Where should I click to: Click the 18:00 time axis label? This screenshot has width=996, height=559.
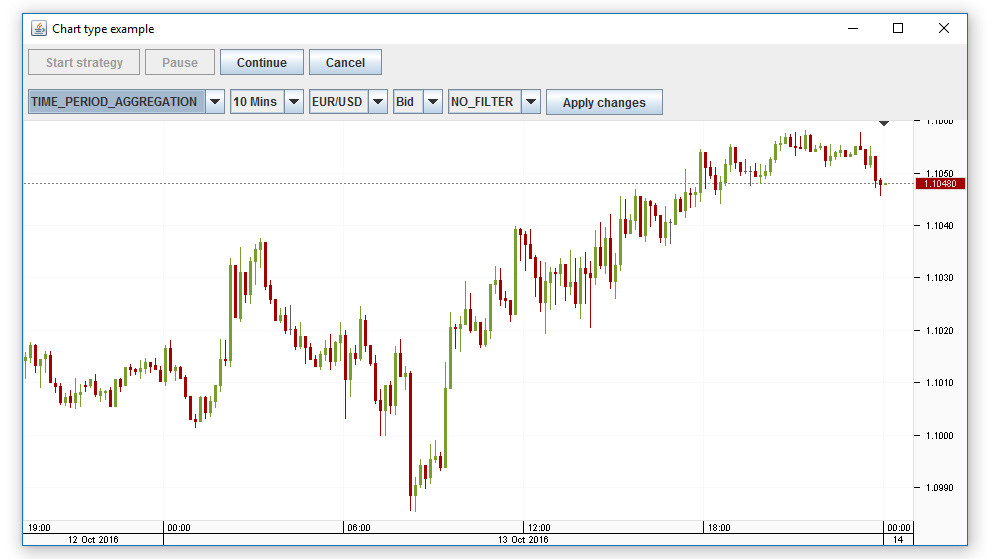(719, 528)
